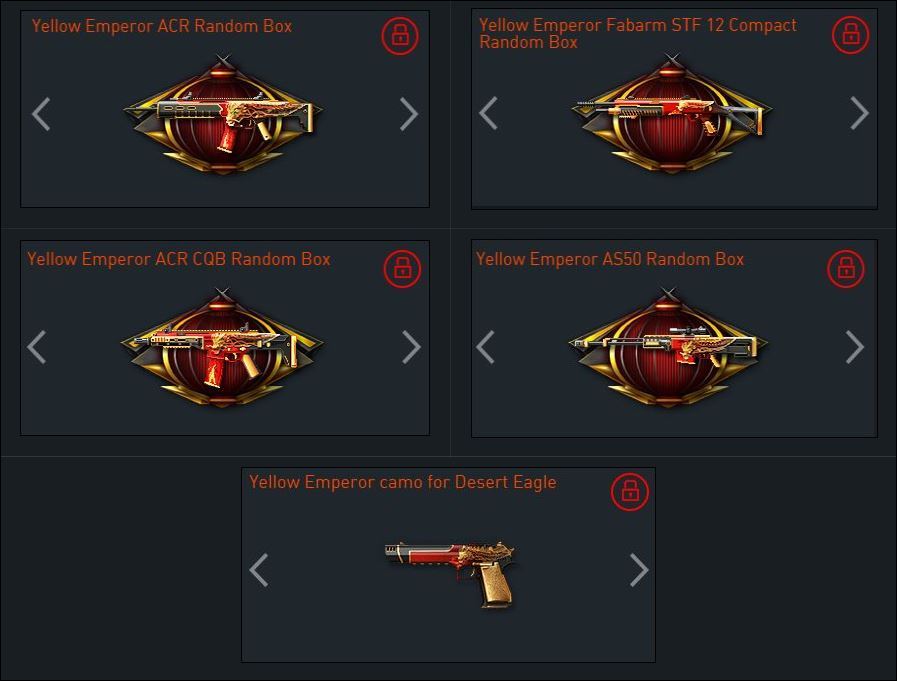View previous Desert Eagle camo slide
The width and height of the screenshot is (897, 681).
pos(259,570)
